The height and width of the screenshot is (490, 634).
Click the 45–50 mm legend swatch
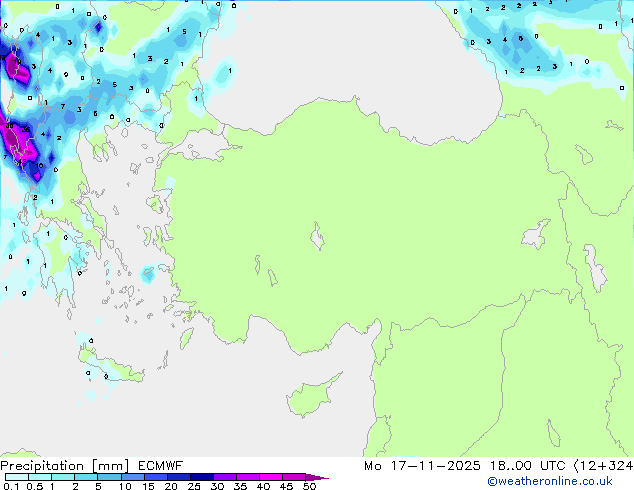click(x=294, y=477)
